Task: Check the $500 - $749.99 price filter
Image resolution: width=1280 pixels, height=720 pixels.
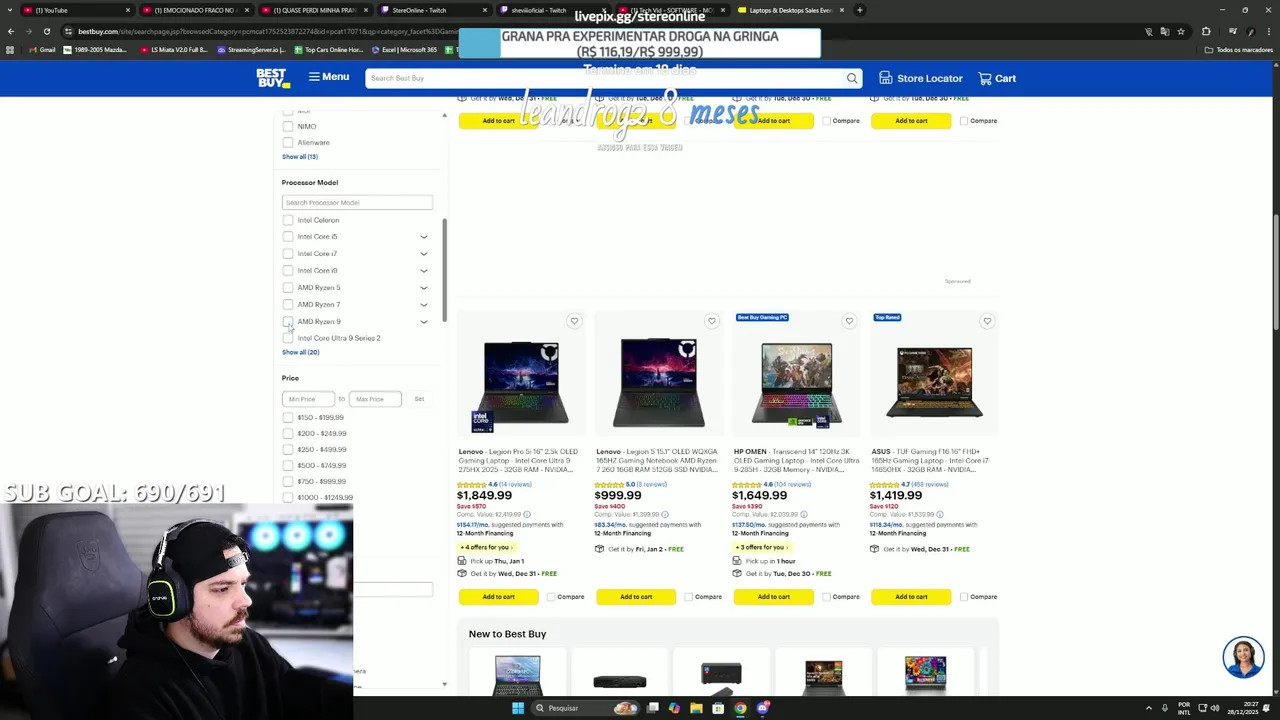Action: (288, 465)
